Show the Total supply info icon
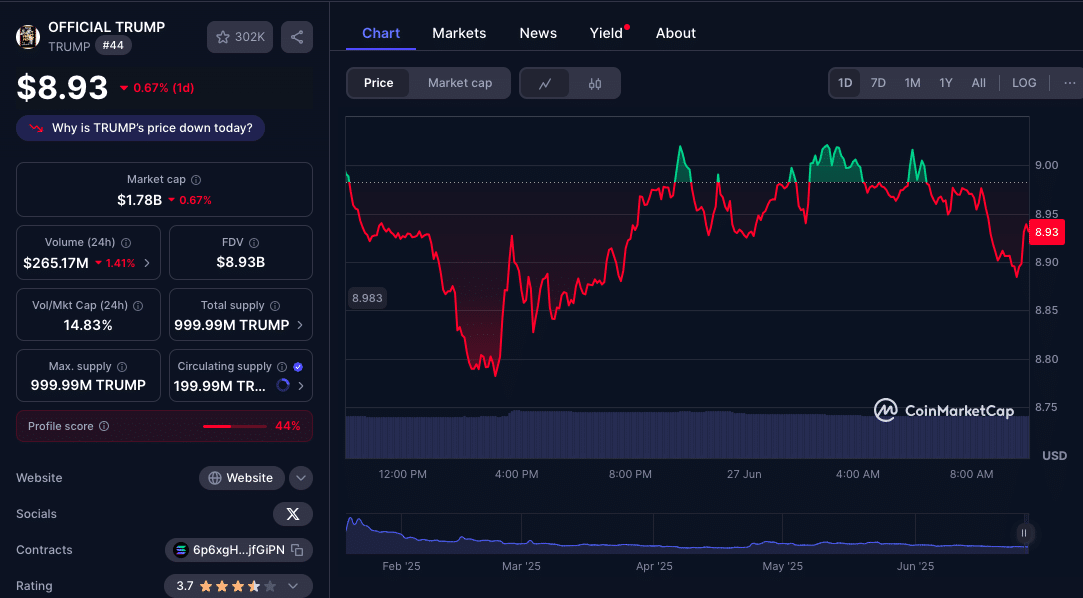 [275, 306]
